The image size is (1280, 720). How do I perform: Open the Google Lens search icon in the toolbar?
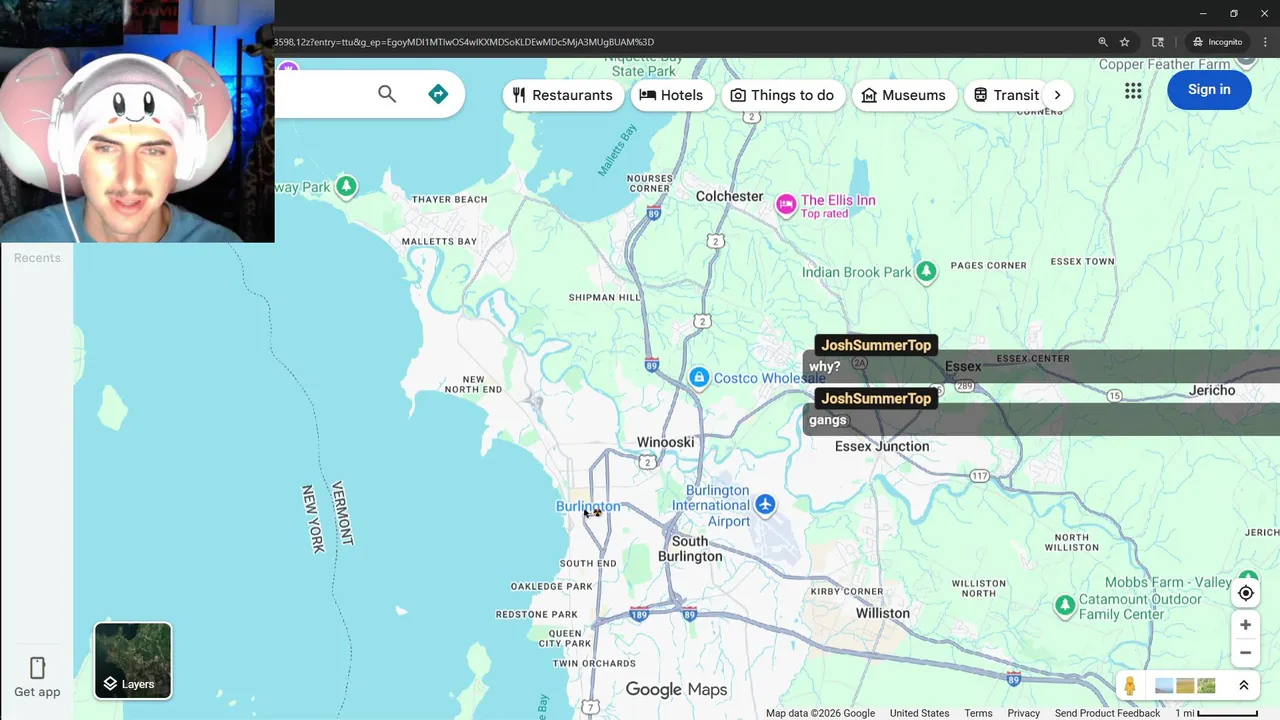click(x=1158, y=42)
